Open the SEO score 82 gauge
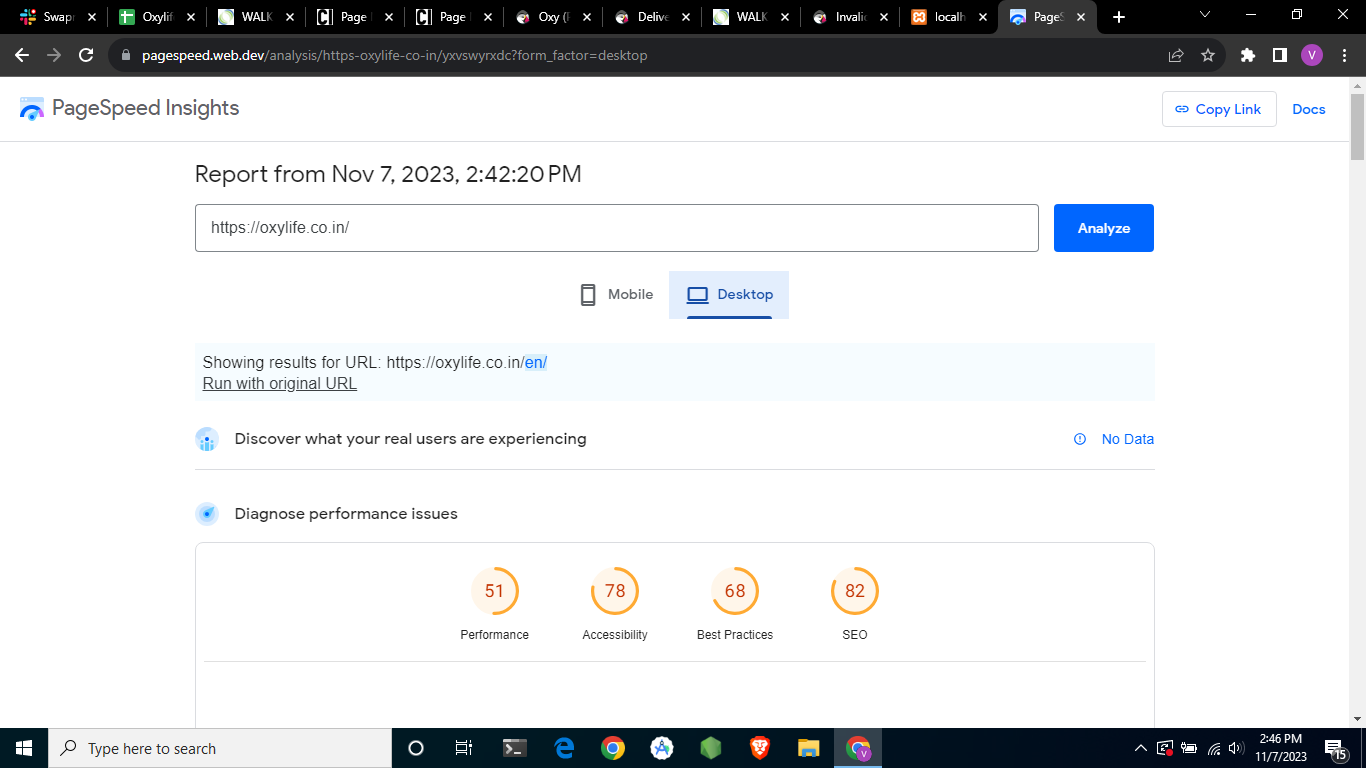Screen dimensions: 1366x768 [855, 591]
